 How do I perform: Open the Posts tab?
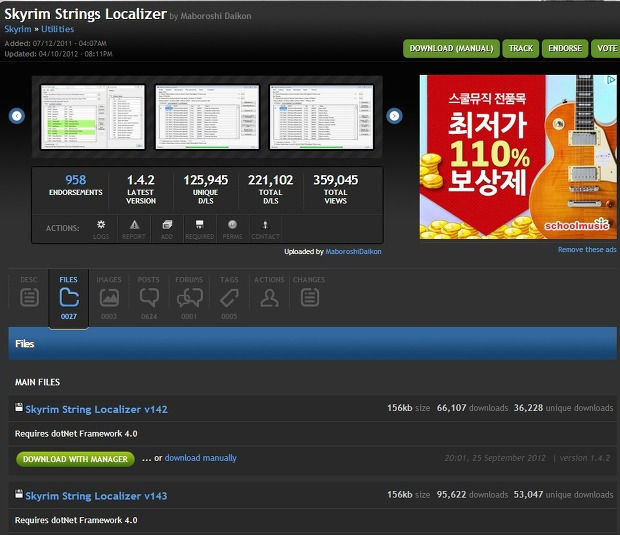click(149, 298)
